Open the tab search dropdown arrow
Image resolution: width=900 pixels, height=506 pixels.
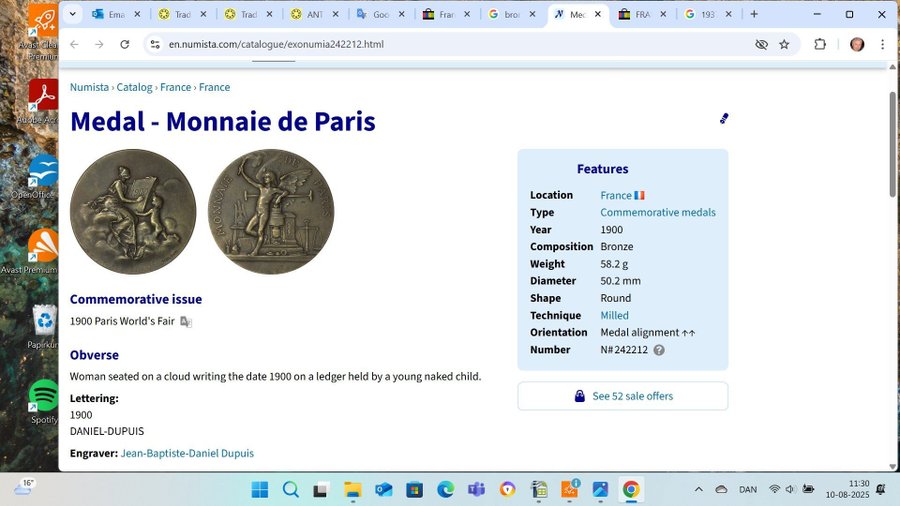(x=72, y=15)
